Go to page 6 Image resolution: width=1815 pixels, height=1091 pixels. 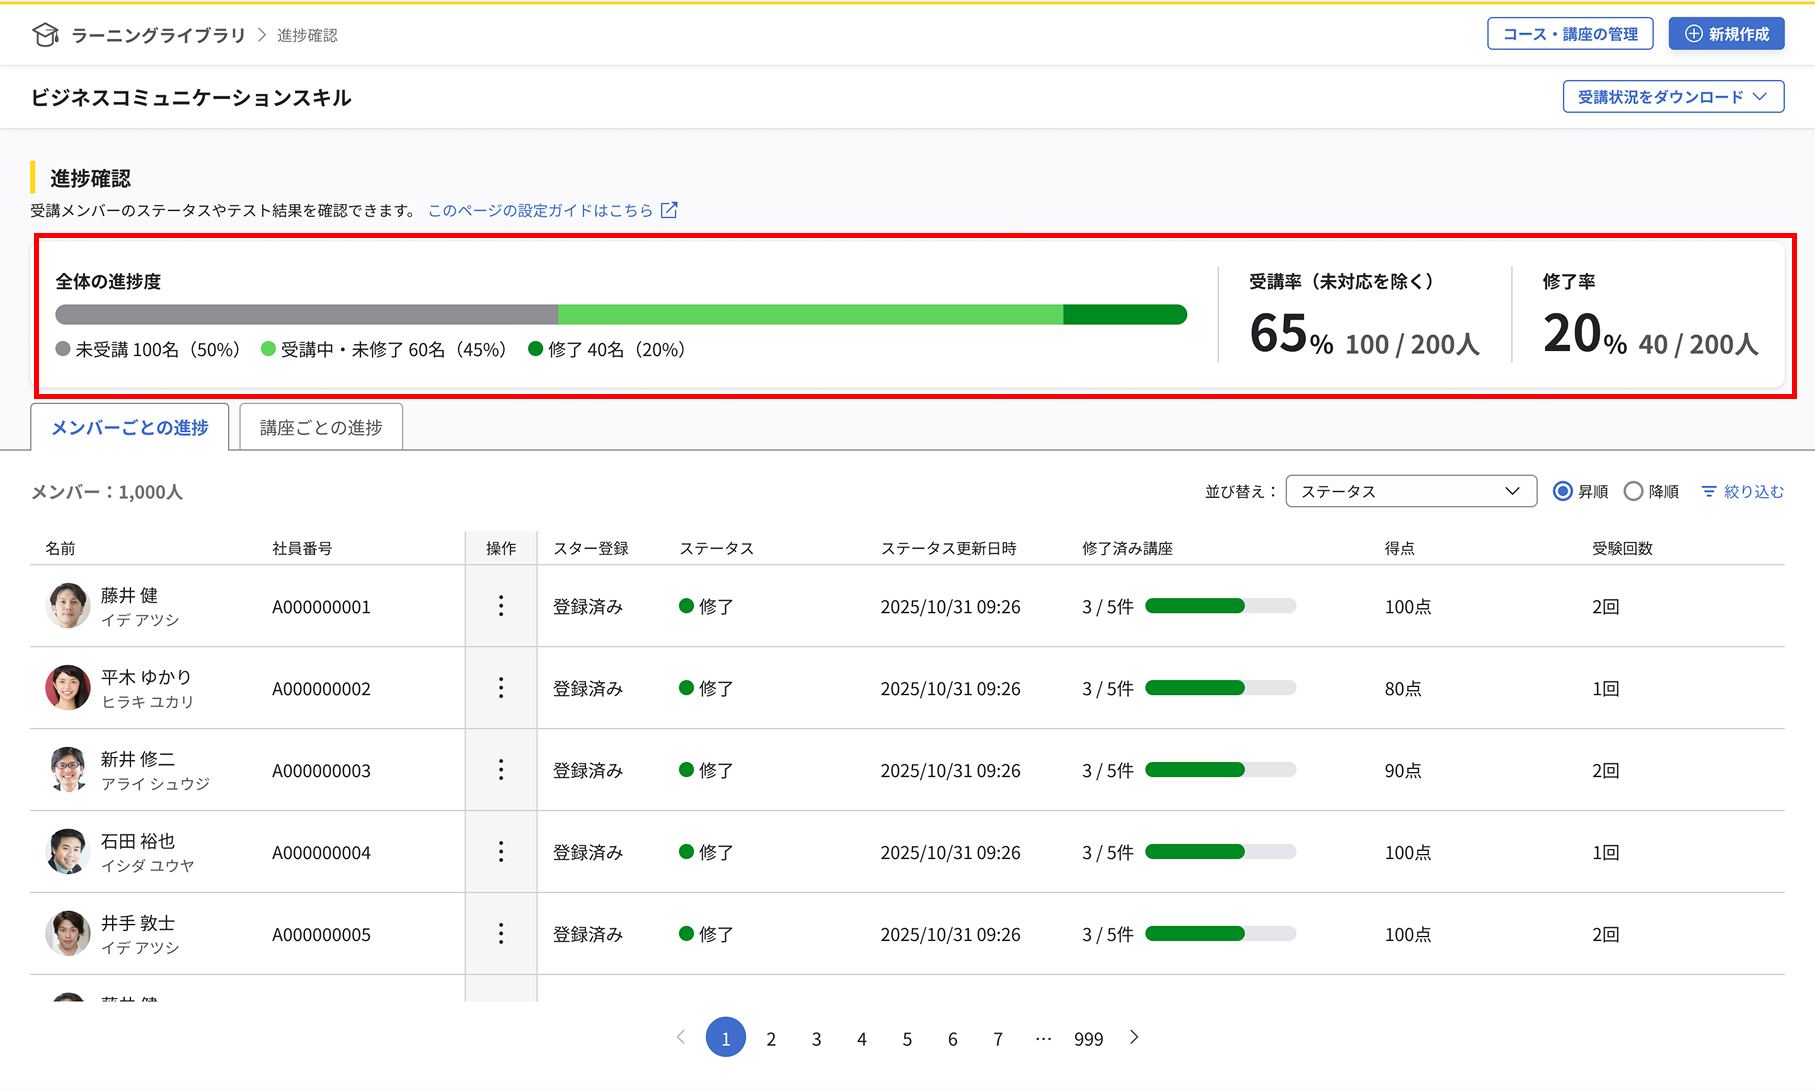pyautogui.click(x=953, y=1039)
